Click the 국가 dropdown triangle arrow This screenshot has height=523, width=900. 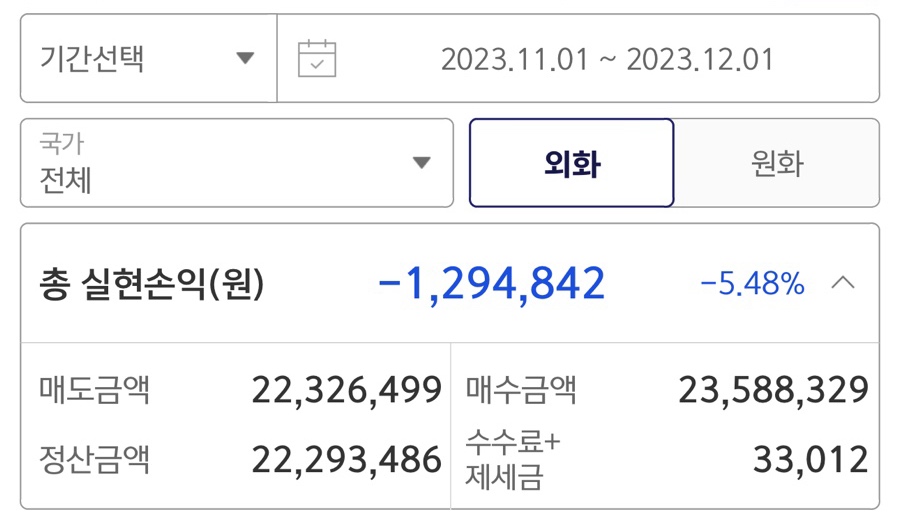[x=421, y=163]
